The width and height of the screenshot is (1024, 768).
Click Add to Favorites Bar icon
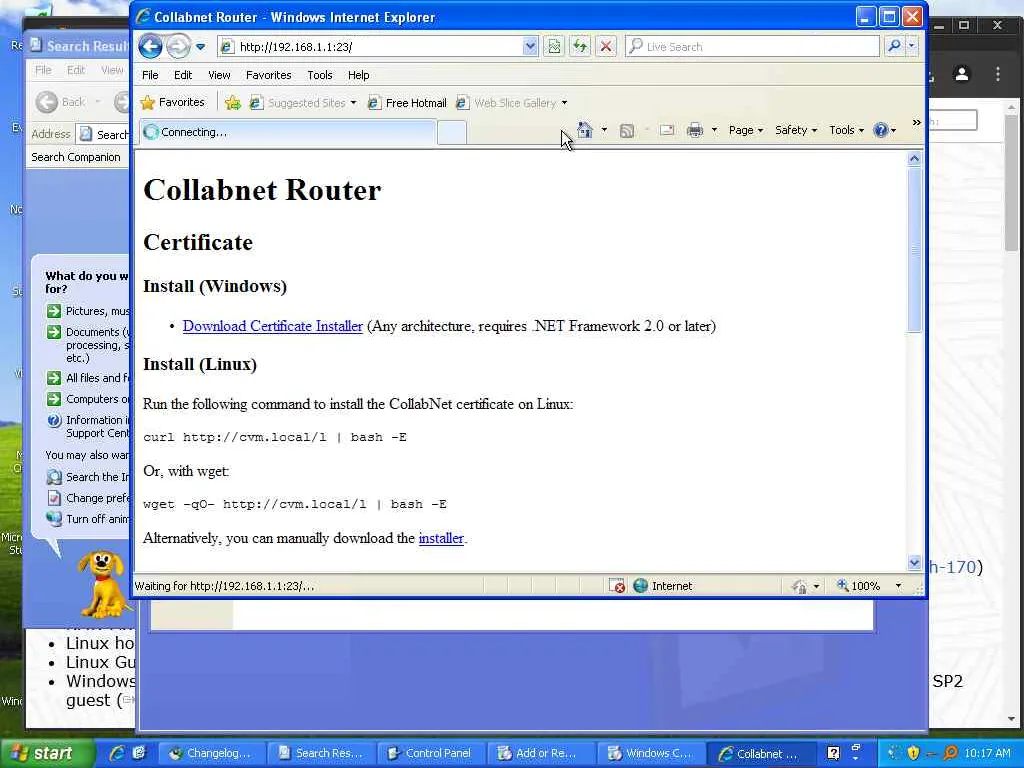click(232, 103)
